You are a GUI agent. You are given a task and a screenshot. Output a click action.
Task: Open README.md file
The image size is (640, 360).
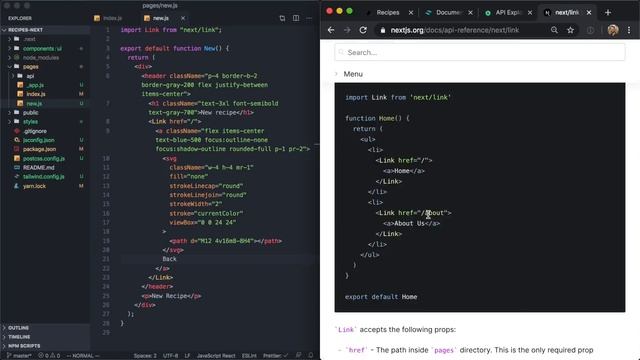point(38,167)
